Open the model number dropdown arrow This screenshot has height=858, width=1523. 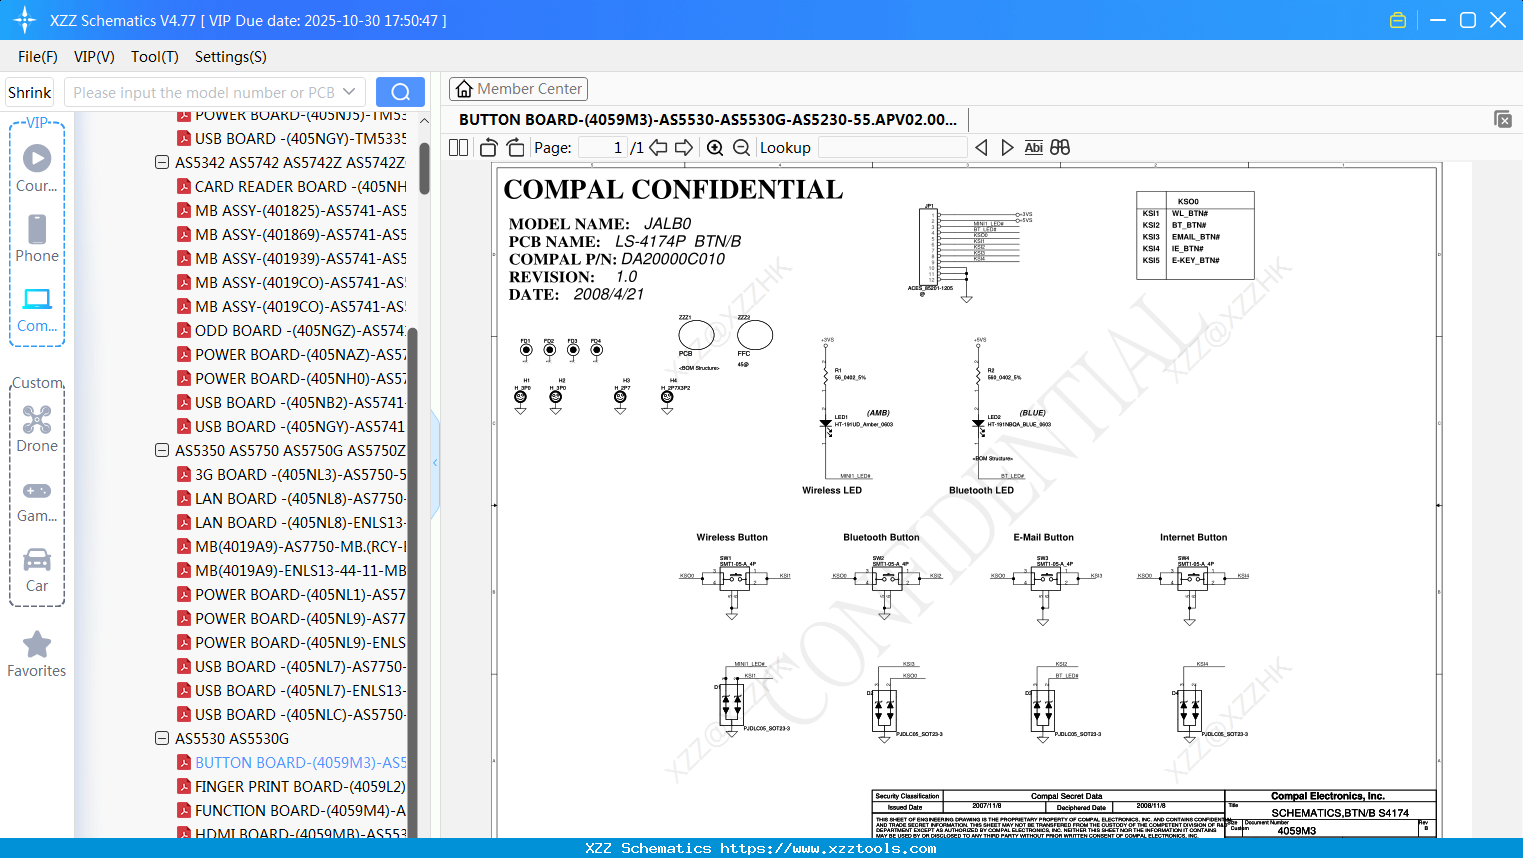(x=349, y=92)
